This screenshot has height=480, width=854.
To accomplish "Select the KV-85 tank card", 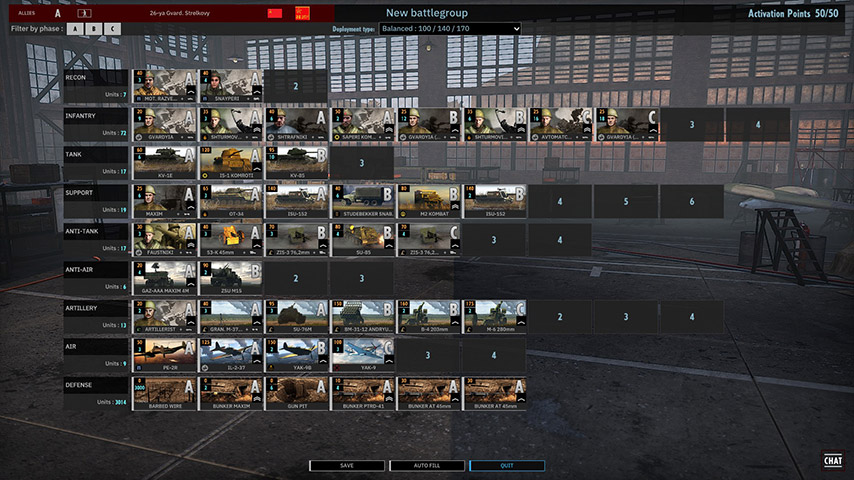I will pyautogui.click(x=296, y=163).
